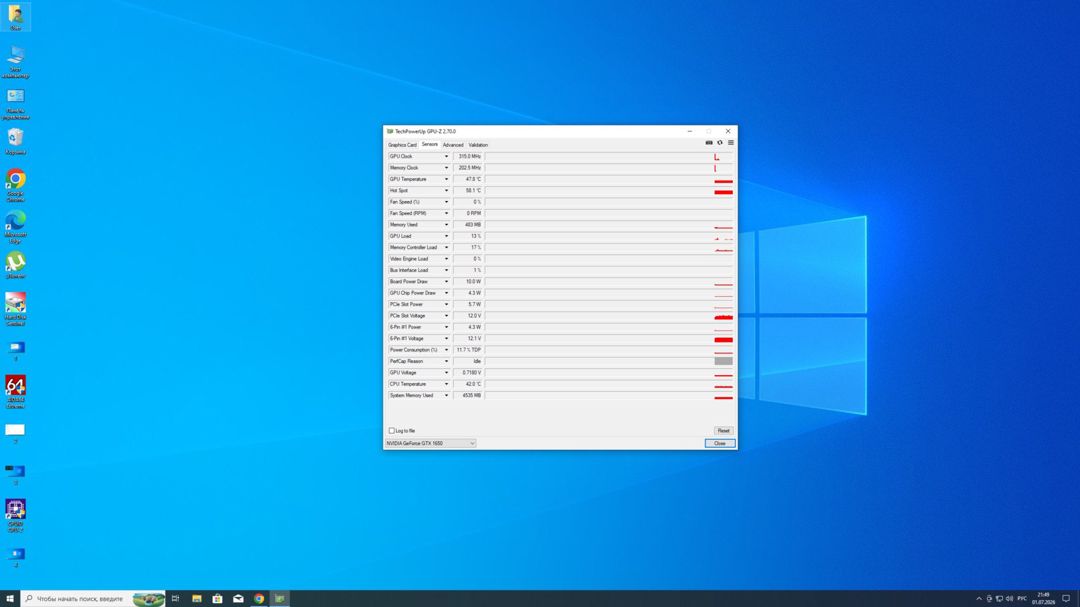
Task: Open Microsoft Edge desktop shortcut
Action: [x=15, y=227]
